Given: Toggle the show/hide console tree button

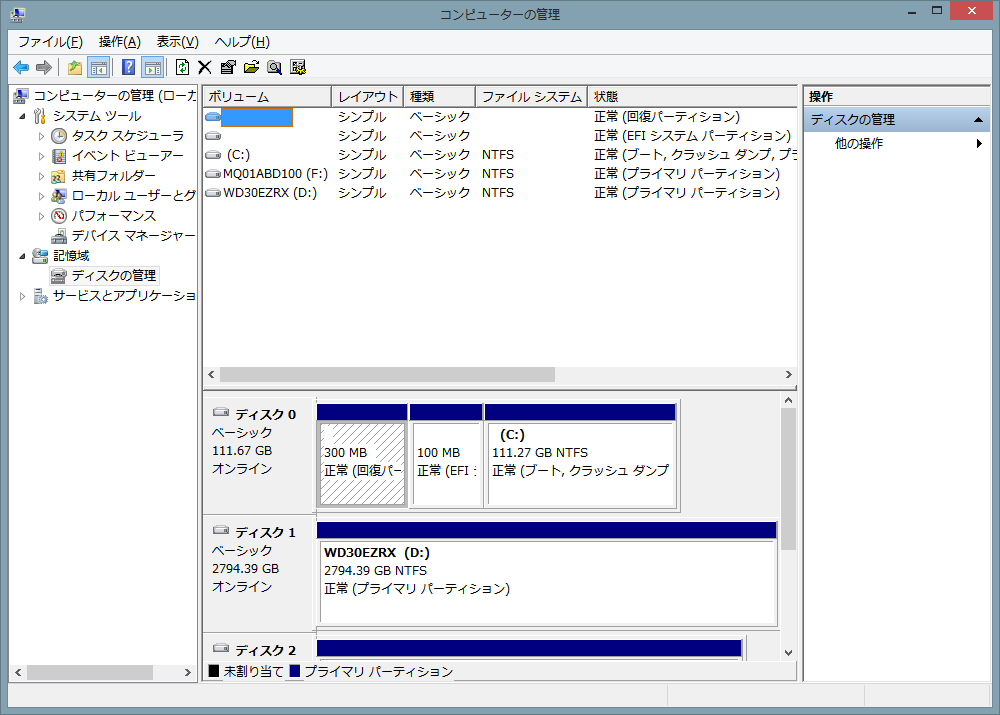Looking at the screenshot, I should [99, 67].
